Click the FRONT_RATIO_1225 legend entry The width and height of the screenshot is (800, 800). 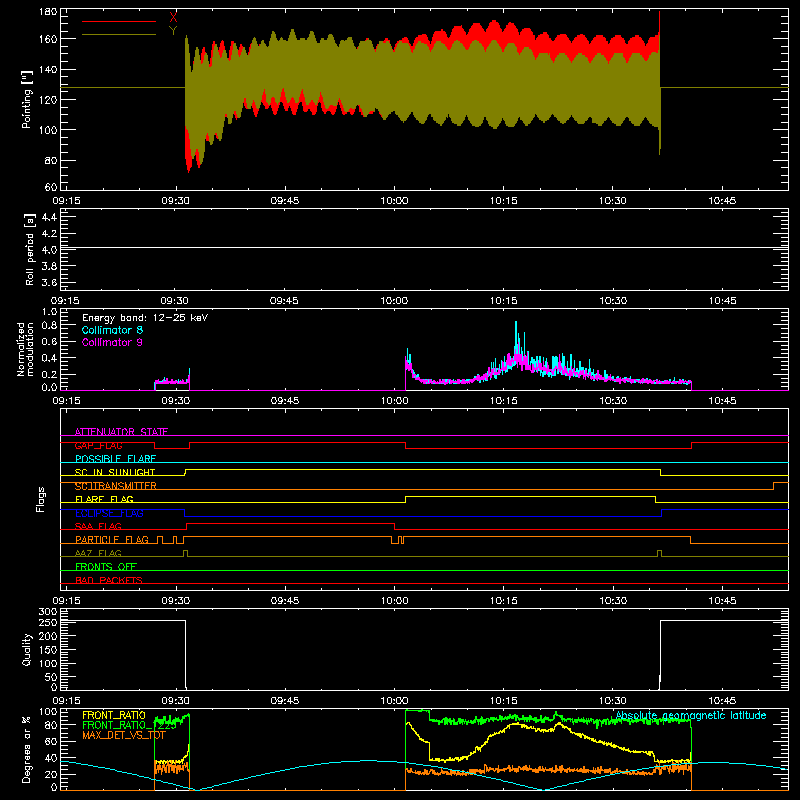pos(129,725)
